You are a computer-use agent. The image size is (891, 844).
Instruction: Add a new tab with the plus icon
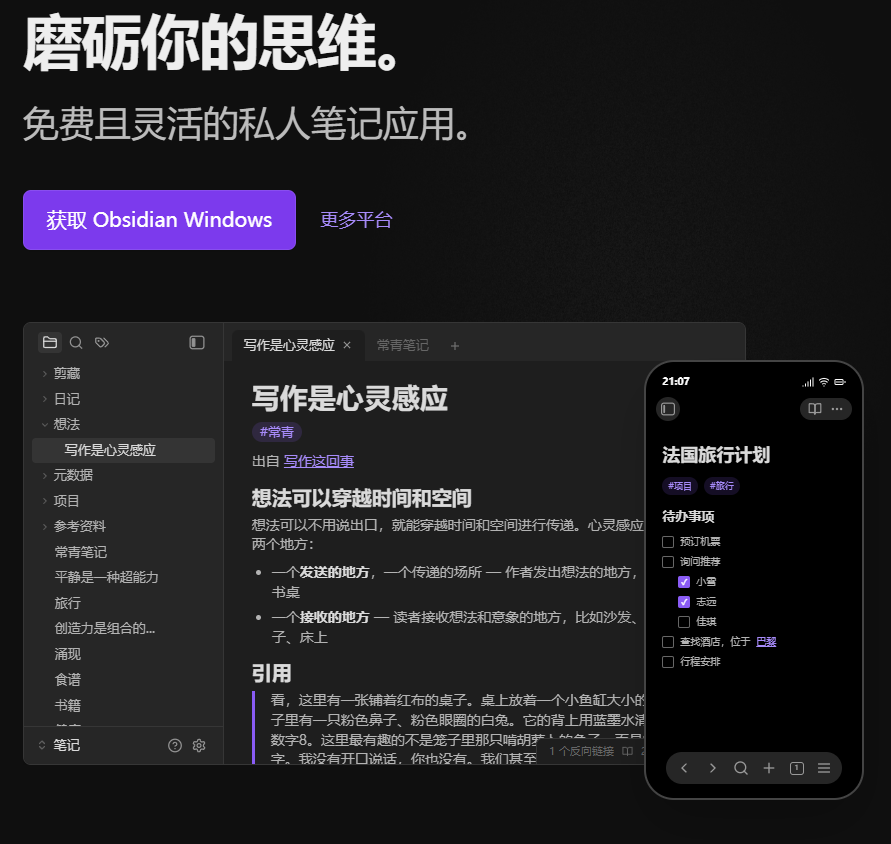pos(455,346)
